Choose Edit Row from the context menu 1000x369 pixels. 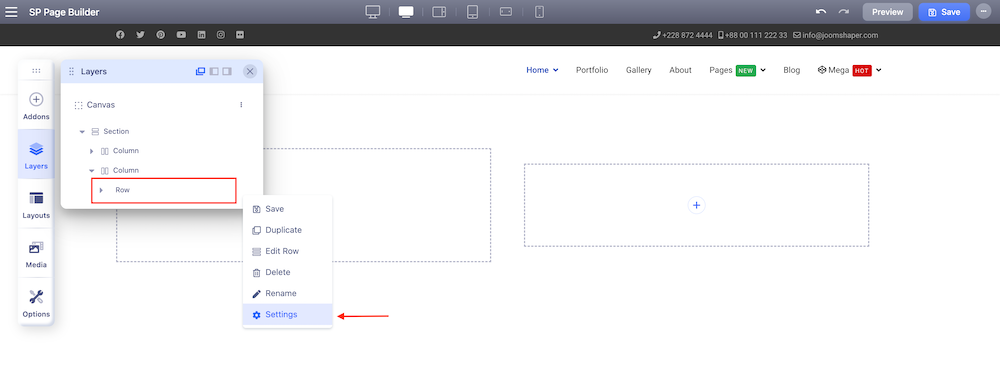coord(288,251)
